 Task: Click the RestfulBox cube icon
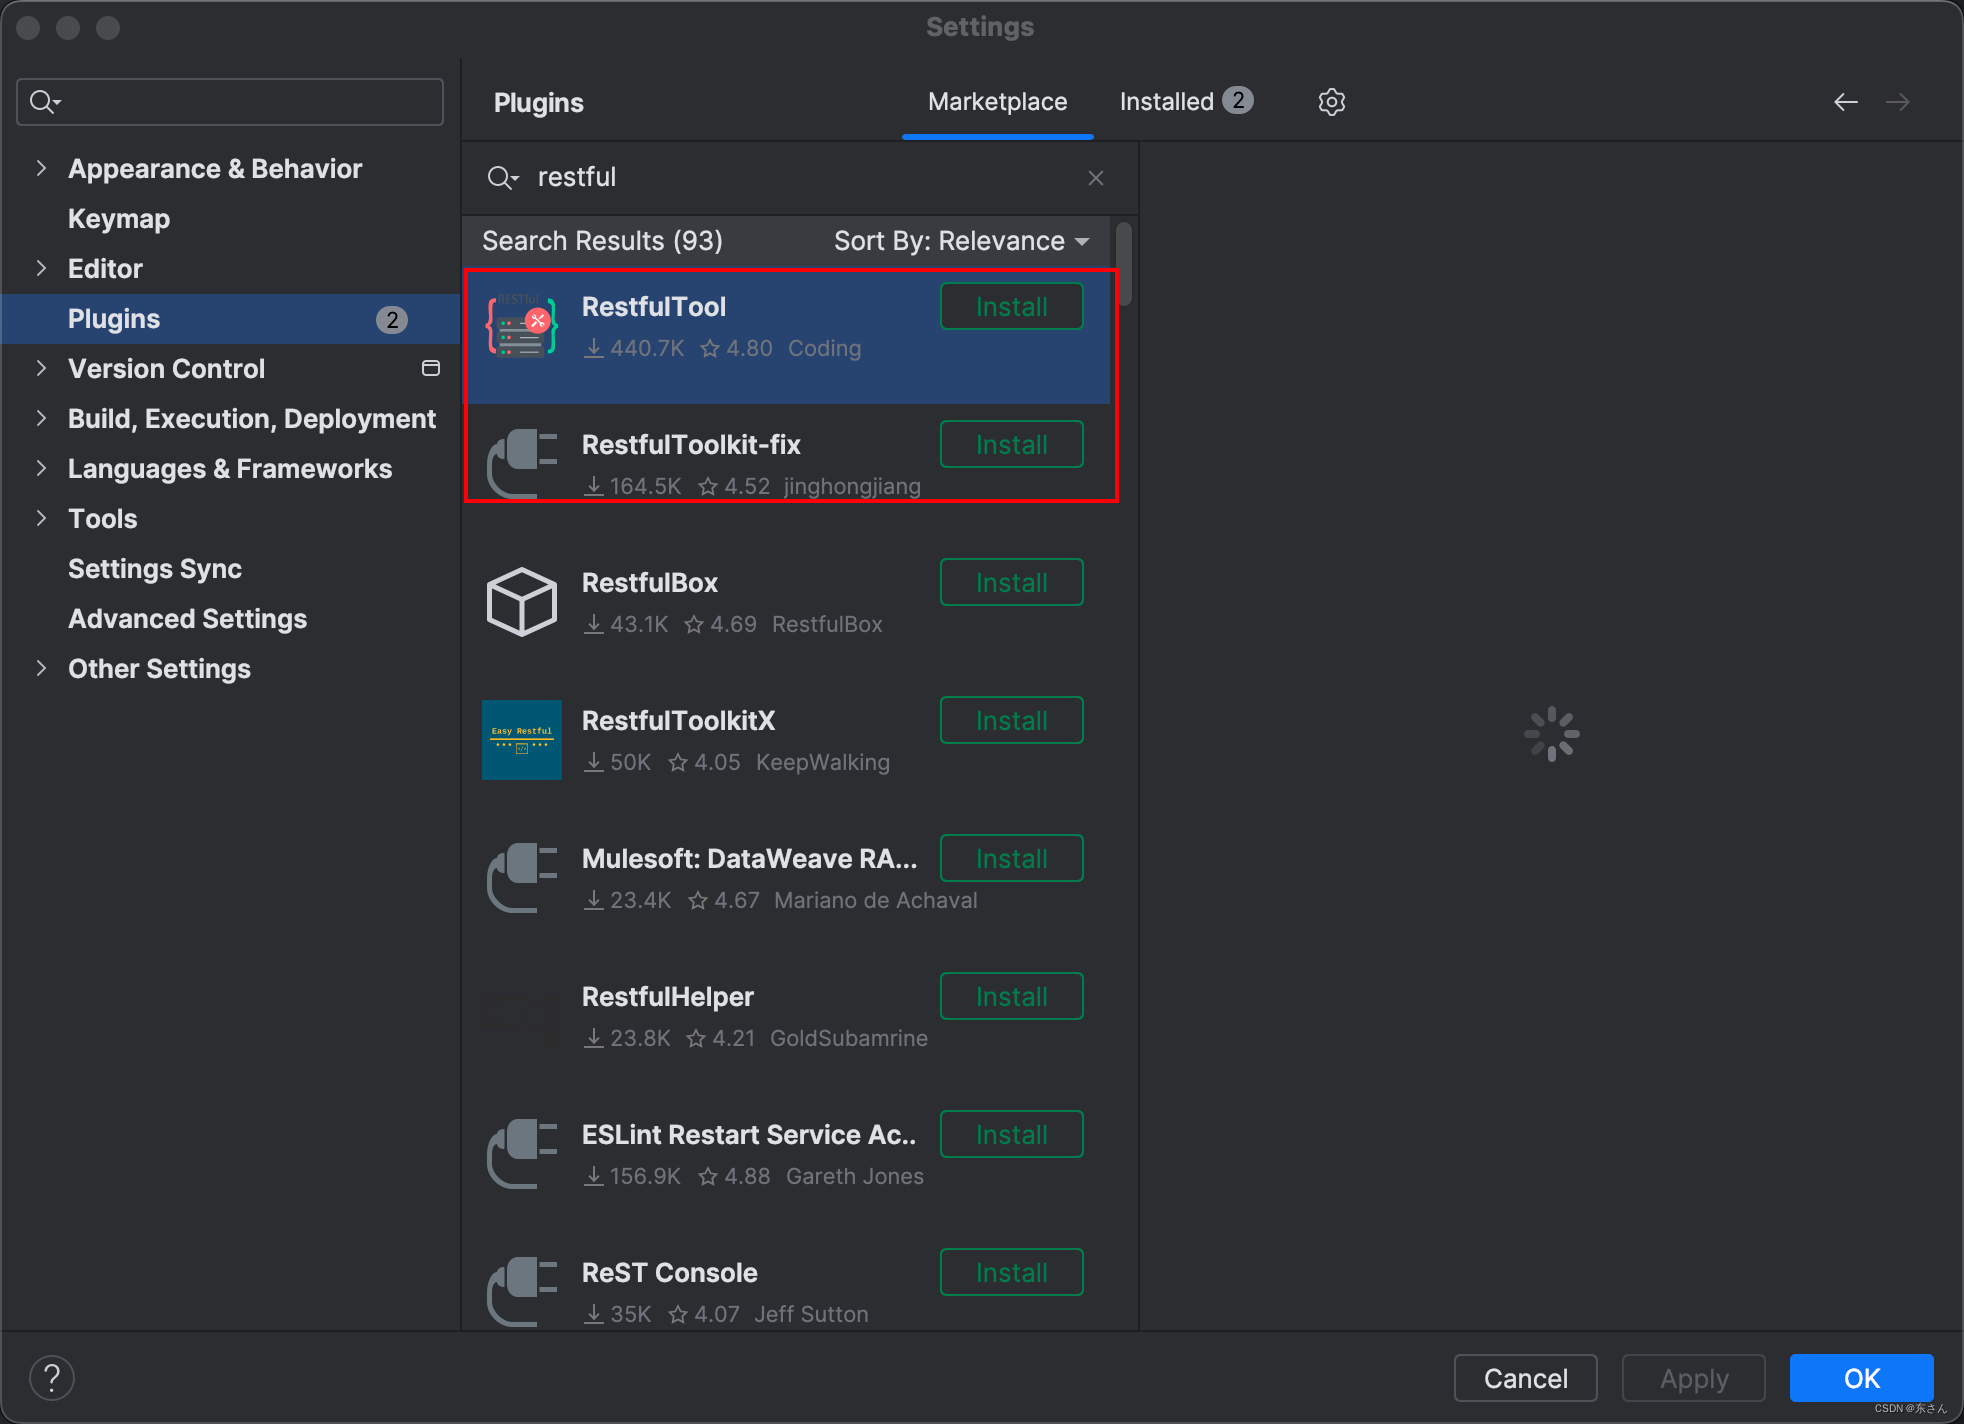click(x=521, y=602)
